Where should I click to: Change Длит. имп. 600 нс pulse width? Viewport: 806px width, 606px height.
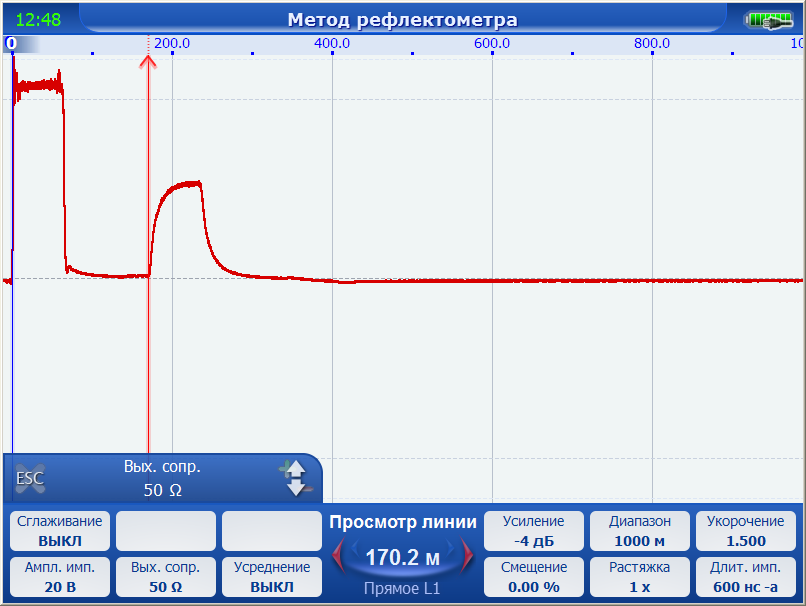tap(745, 577)
